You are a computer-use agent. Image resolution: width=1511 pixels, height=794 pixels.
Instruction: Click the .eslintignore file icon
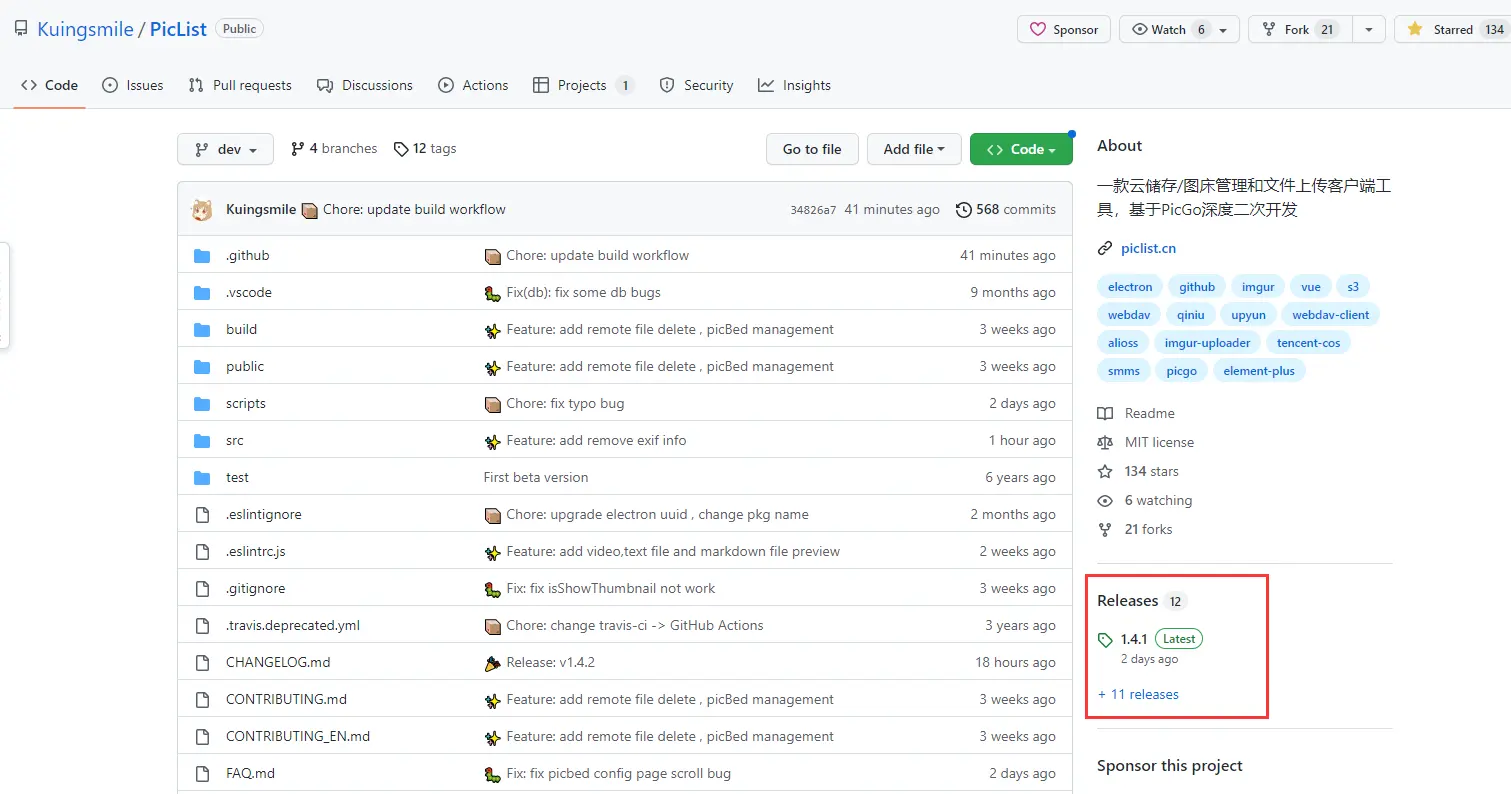(202, 514)
